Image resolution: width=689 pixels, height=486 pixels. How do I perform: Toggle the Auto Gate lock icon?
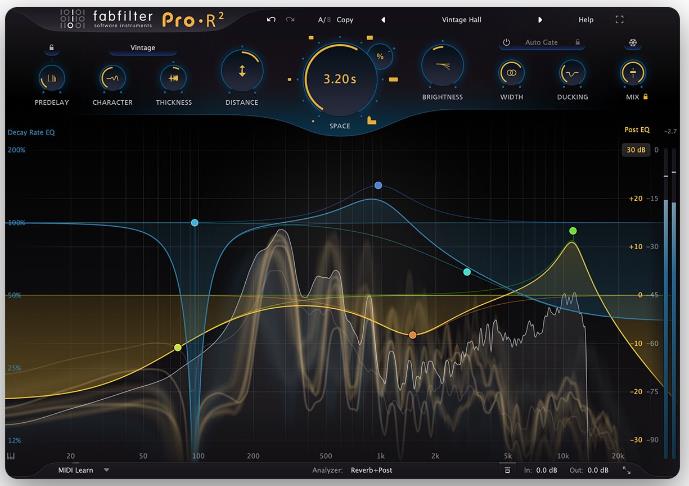[x=578, y=42]
